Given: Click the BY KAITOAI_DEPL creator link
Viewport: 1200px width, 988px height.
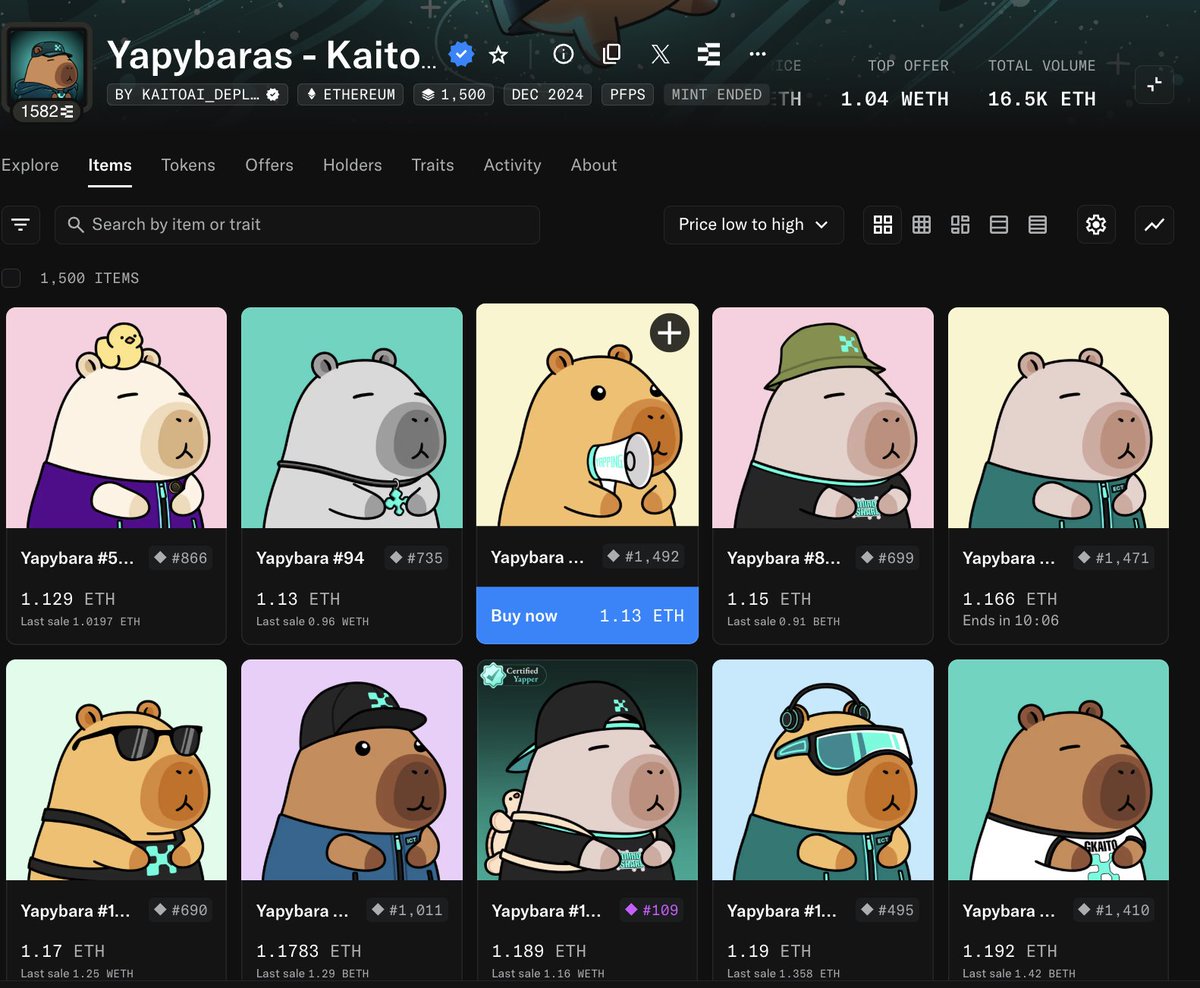Looking at the screenshot, I should tap(199, 95).
